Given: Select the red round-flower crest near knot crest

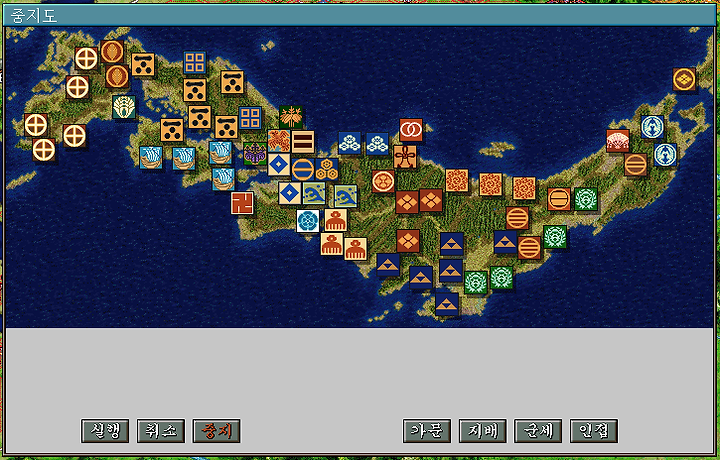Looking at the screenshot, I should point(383,181).
